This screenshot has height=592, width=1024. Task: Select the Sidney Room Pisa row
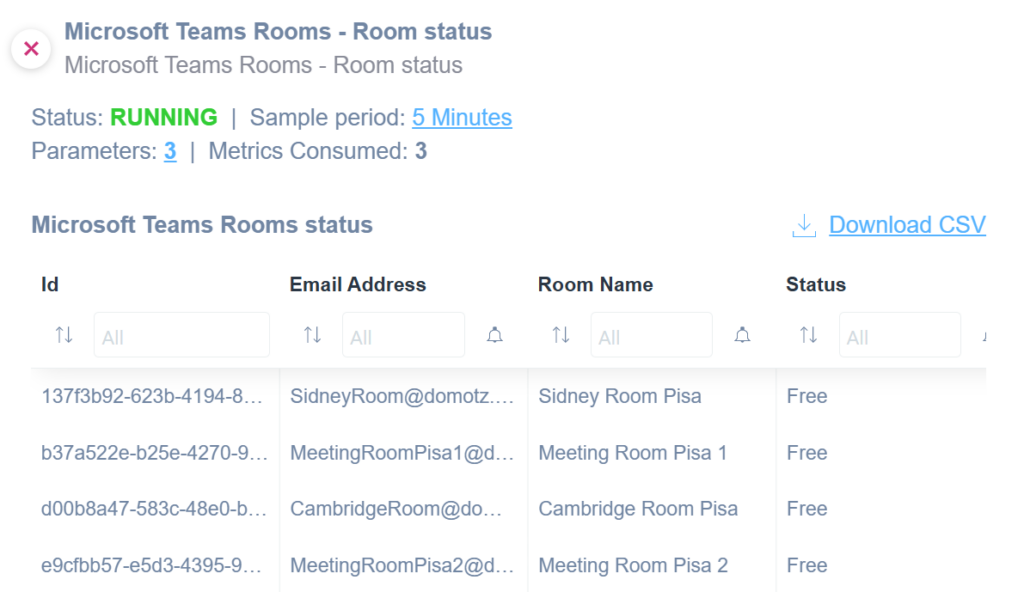pos(508,396)
